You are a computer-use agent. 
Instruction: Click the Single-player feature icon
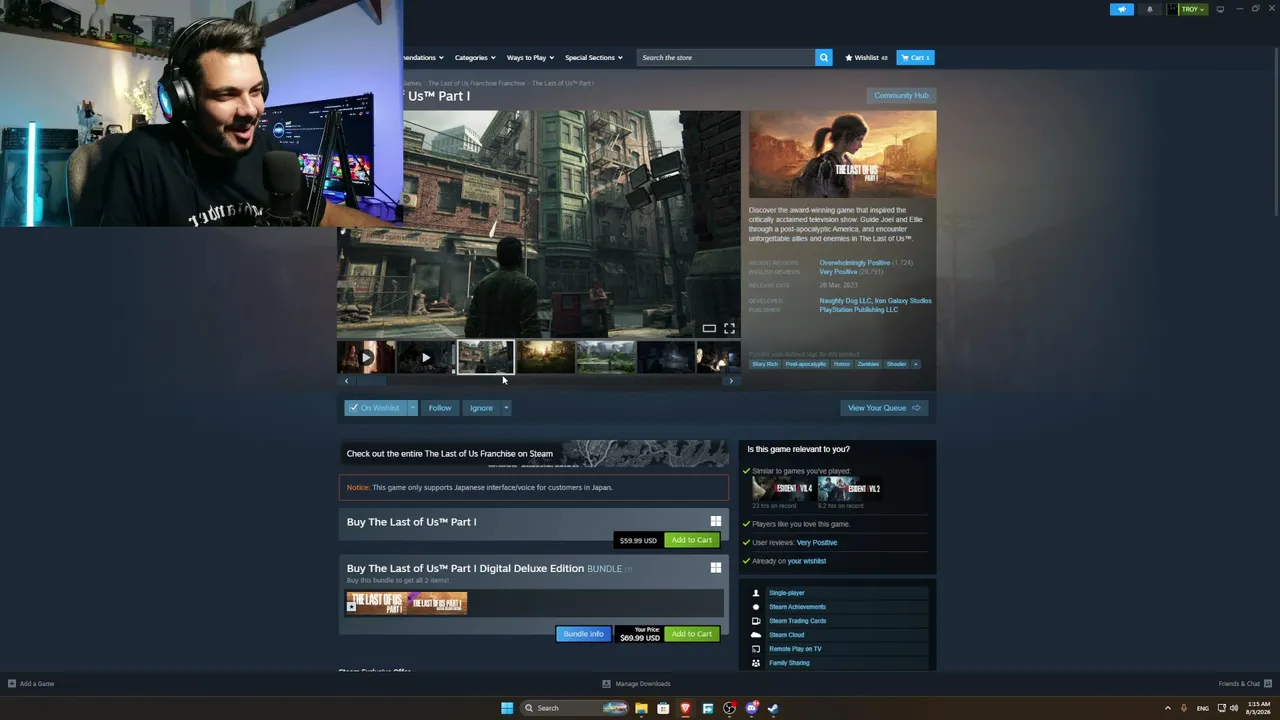[x=756, y=593]
